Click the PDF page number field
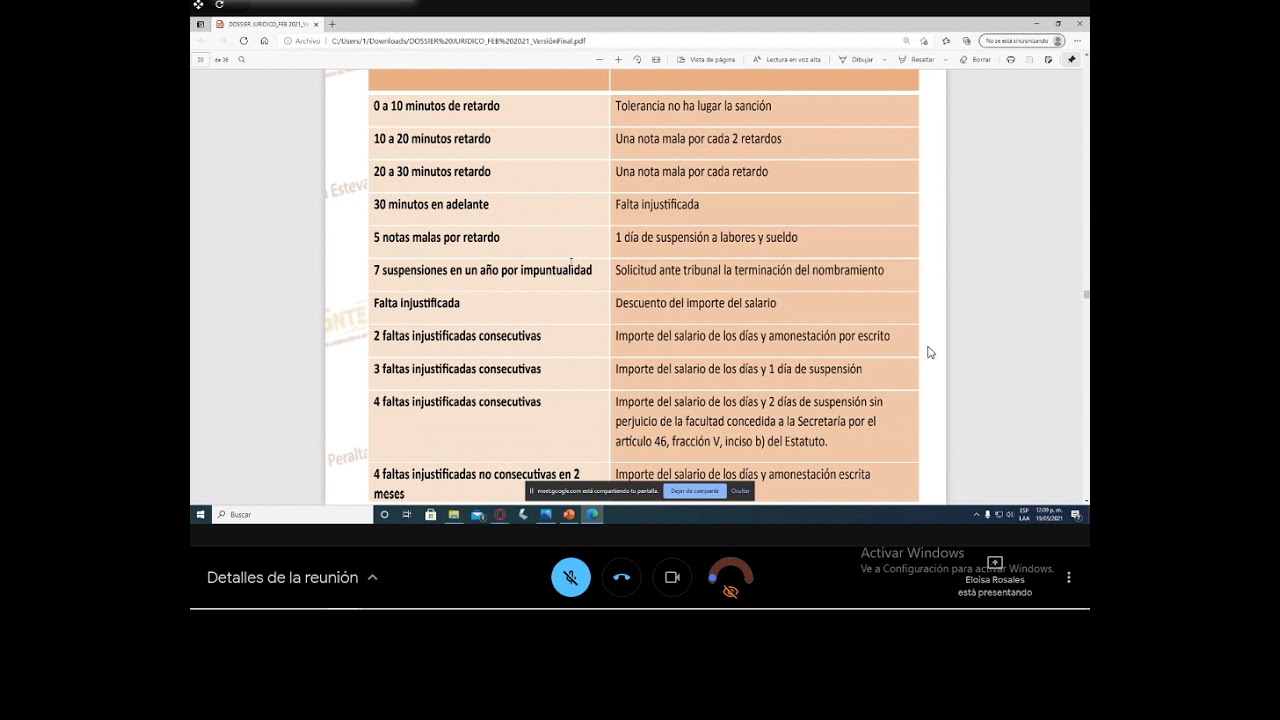1280x720 pixels. [x=200, y=60]
